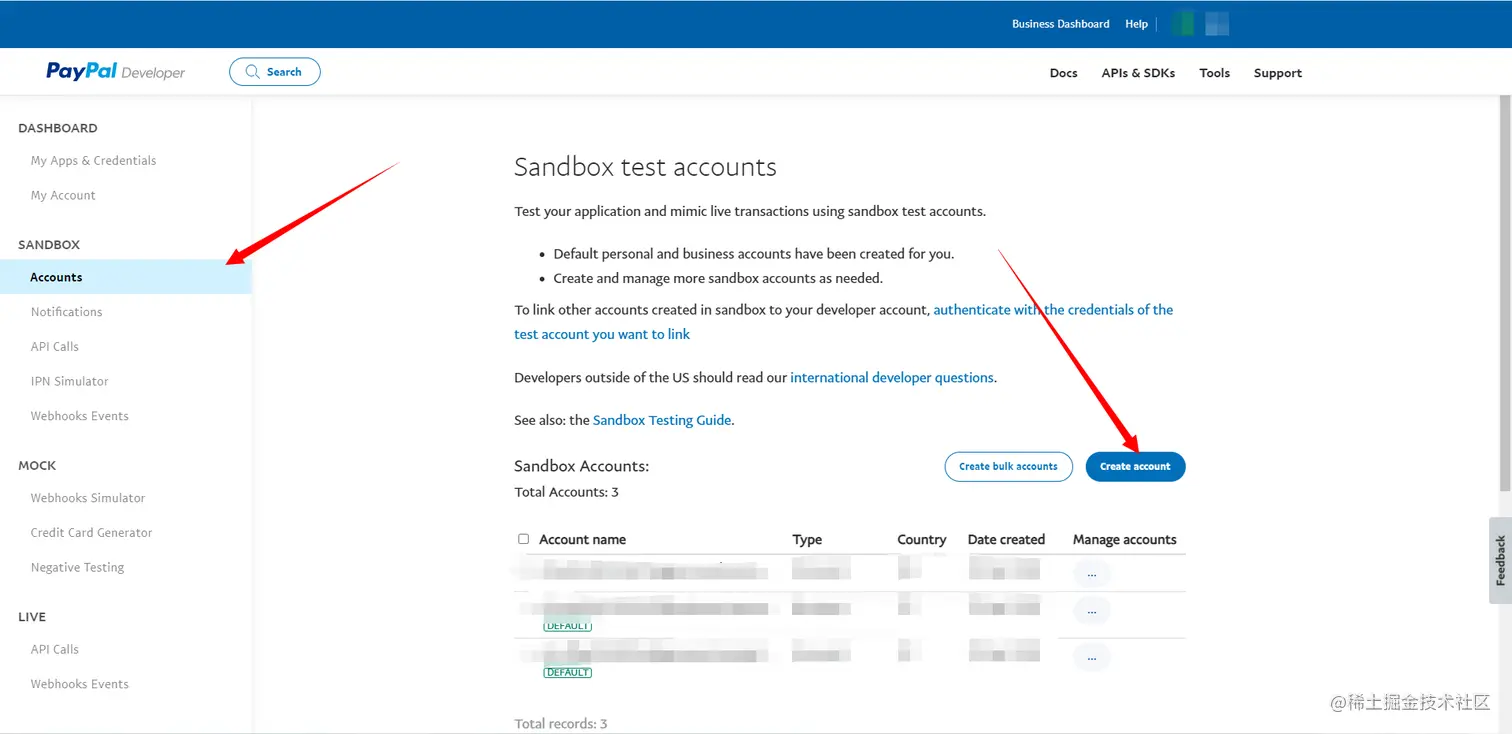Select Accounts under Sandbox

pos(126,277)
